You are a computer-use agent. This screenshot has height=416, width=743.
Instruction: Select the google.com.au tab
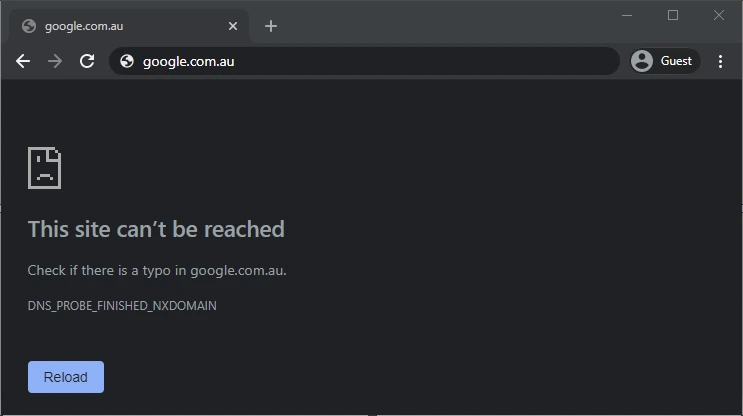129,26
